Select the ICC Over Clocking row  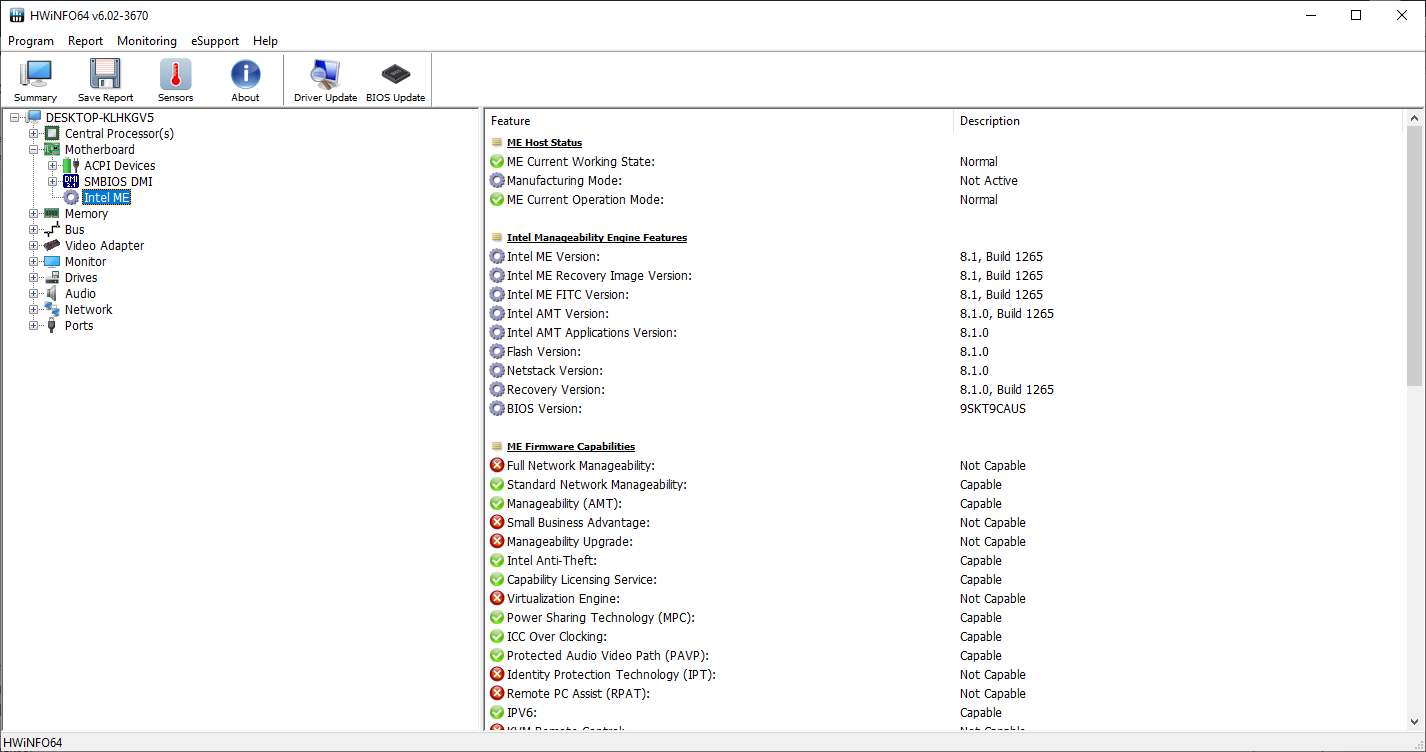tap(945, 637)
